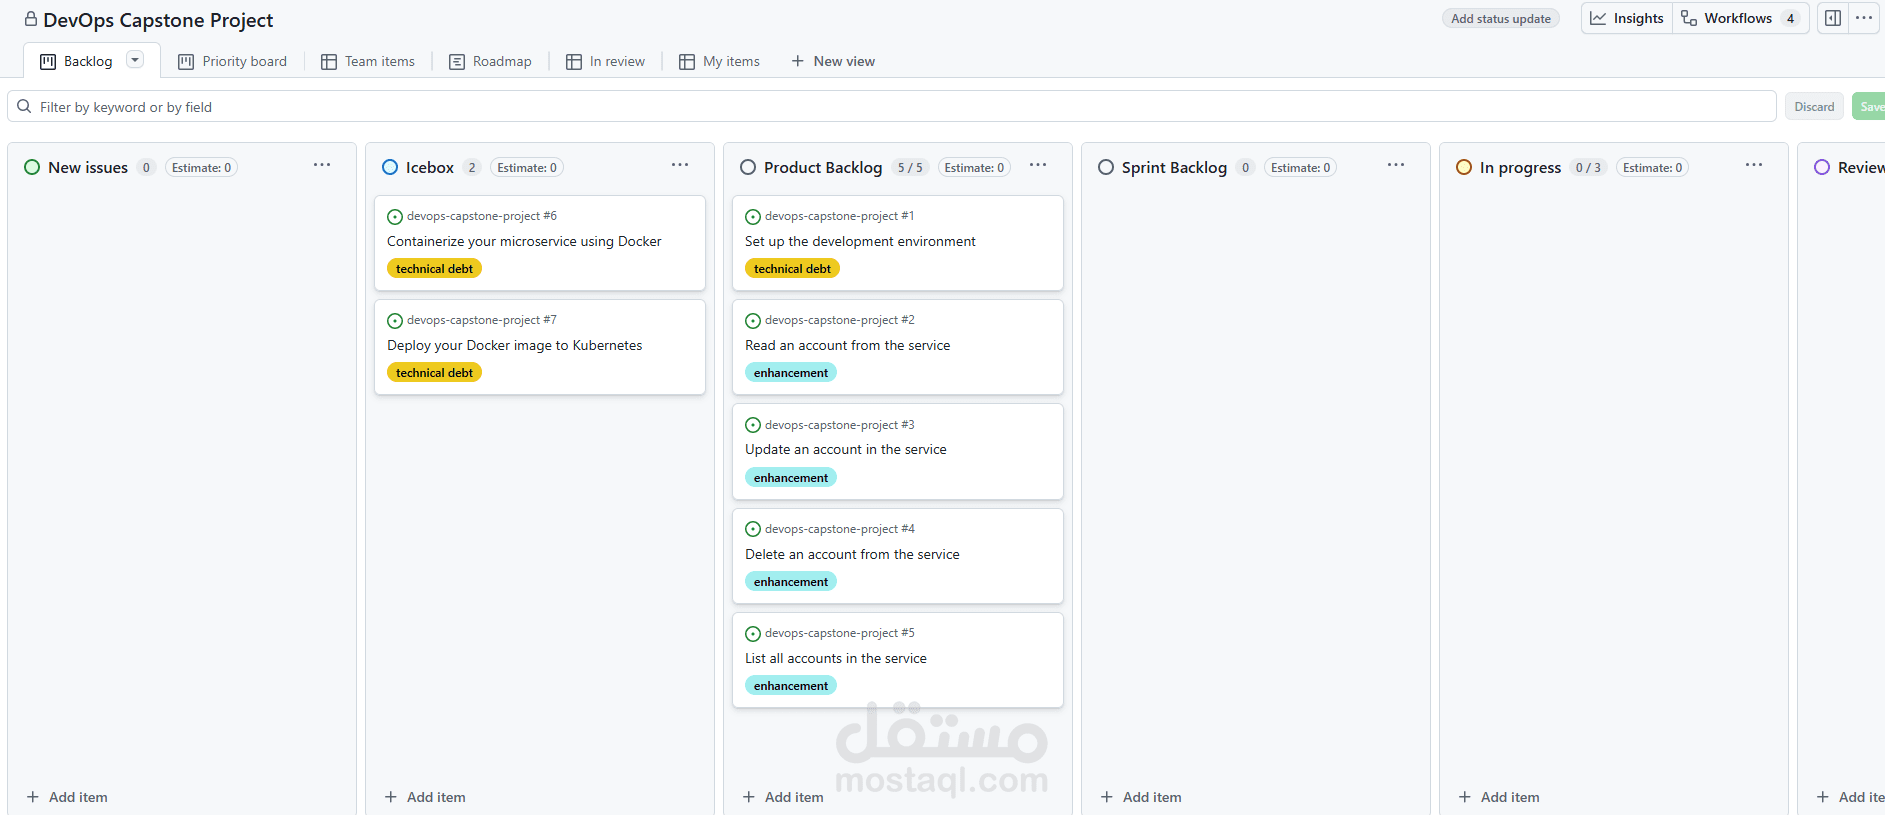This screenshot has width=1885, height=815.
Task: Open New issues column menu
Action: (x=322, y=165)
